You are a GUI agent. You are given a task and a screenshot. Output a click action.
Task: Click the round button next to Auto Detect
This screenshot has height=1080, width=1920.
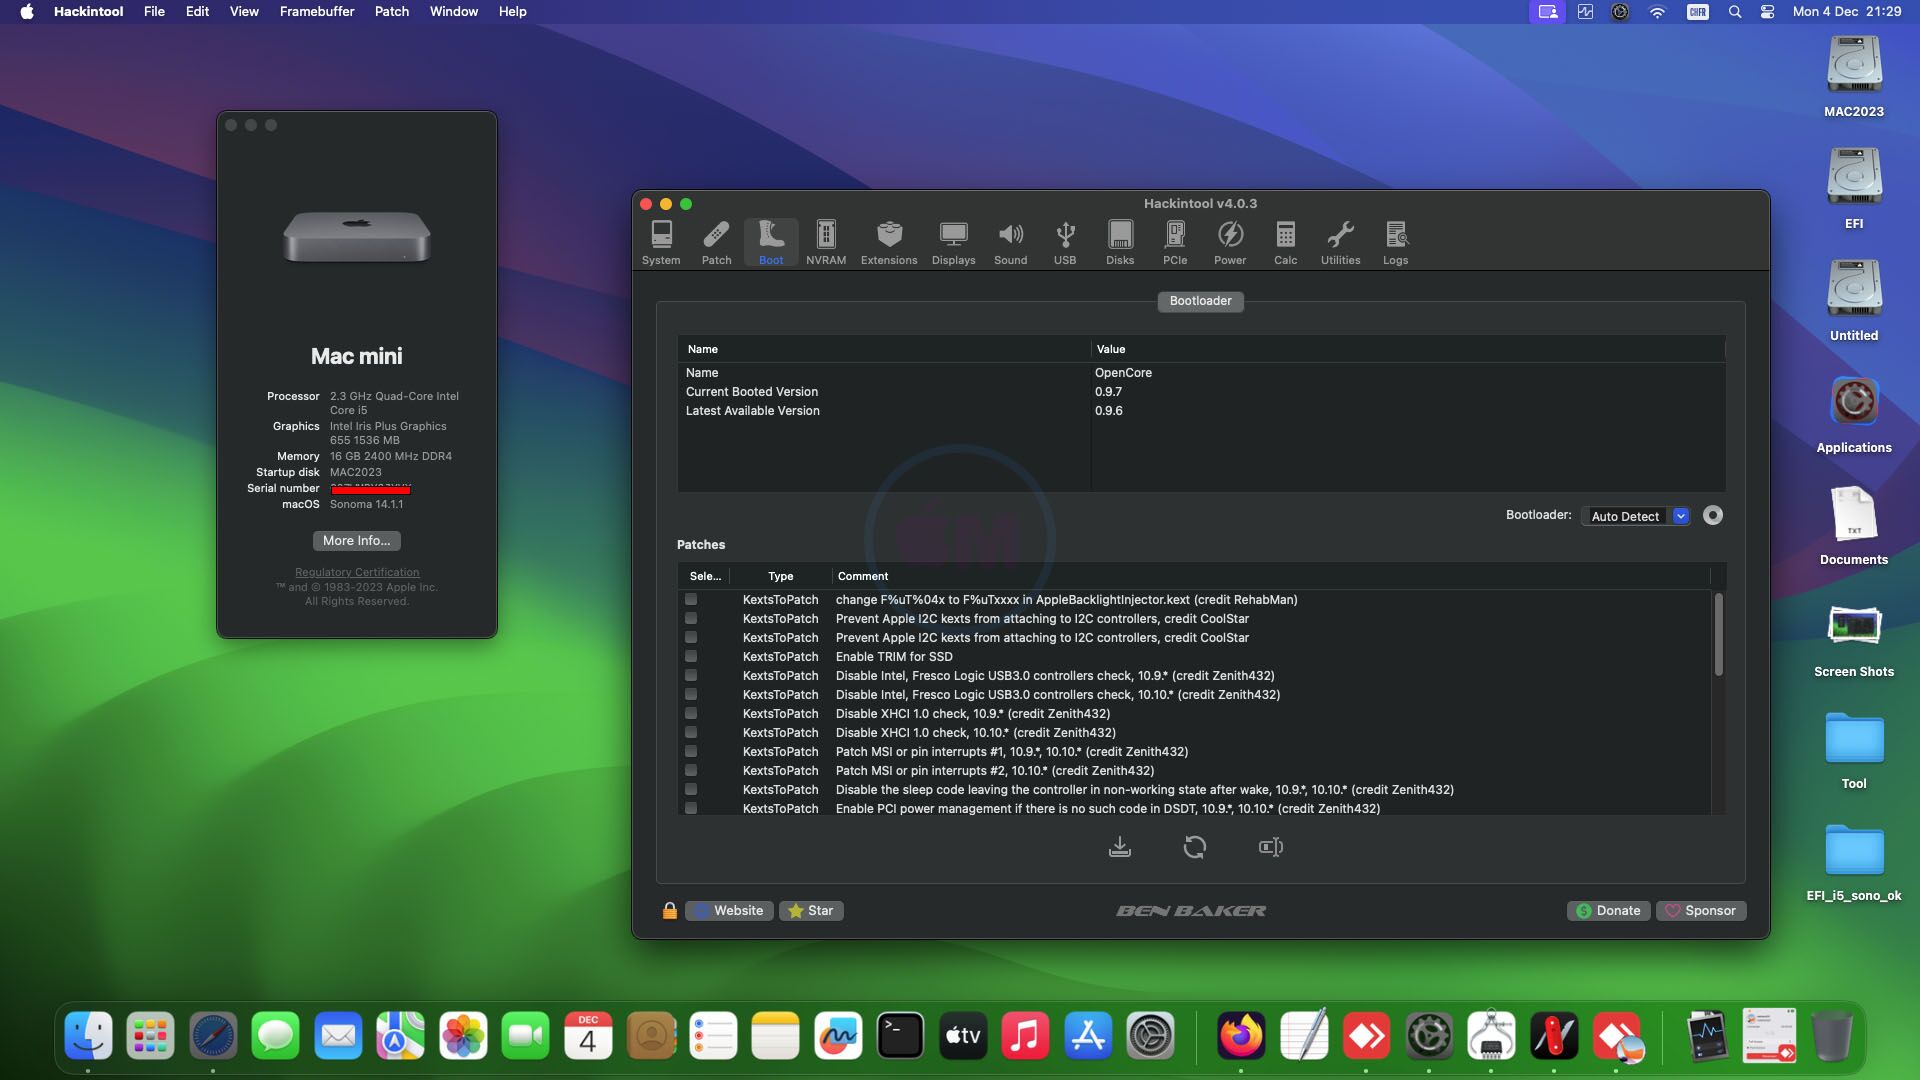[1713, 516]
